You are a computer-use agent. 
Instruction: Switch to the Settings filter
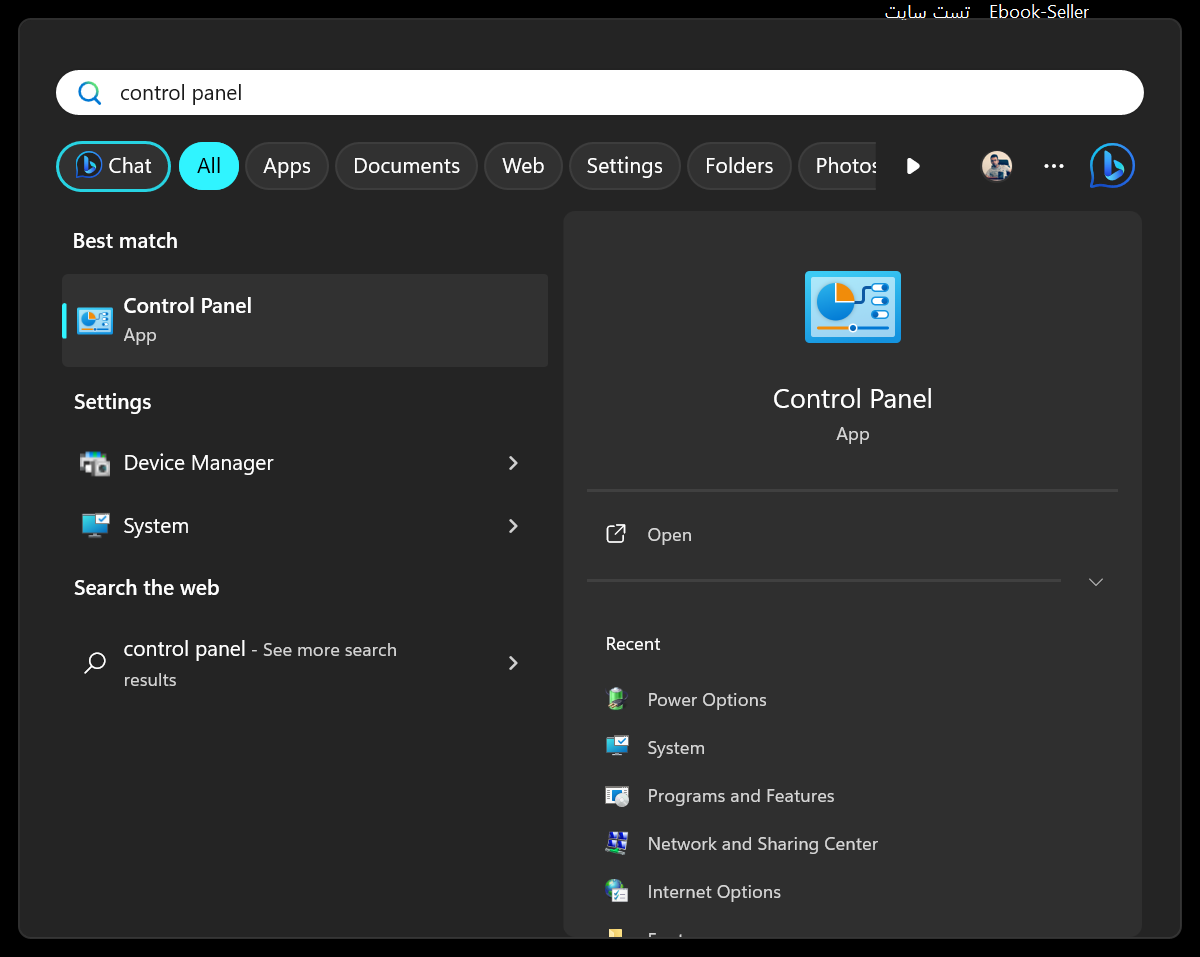tap(625, 166)
